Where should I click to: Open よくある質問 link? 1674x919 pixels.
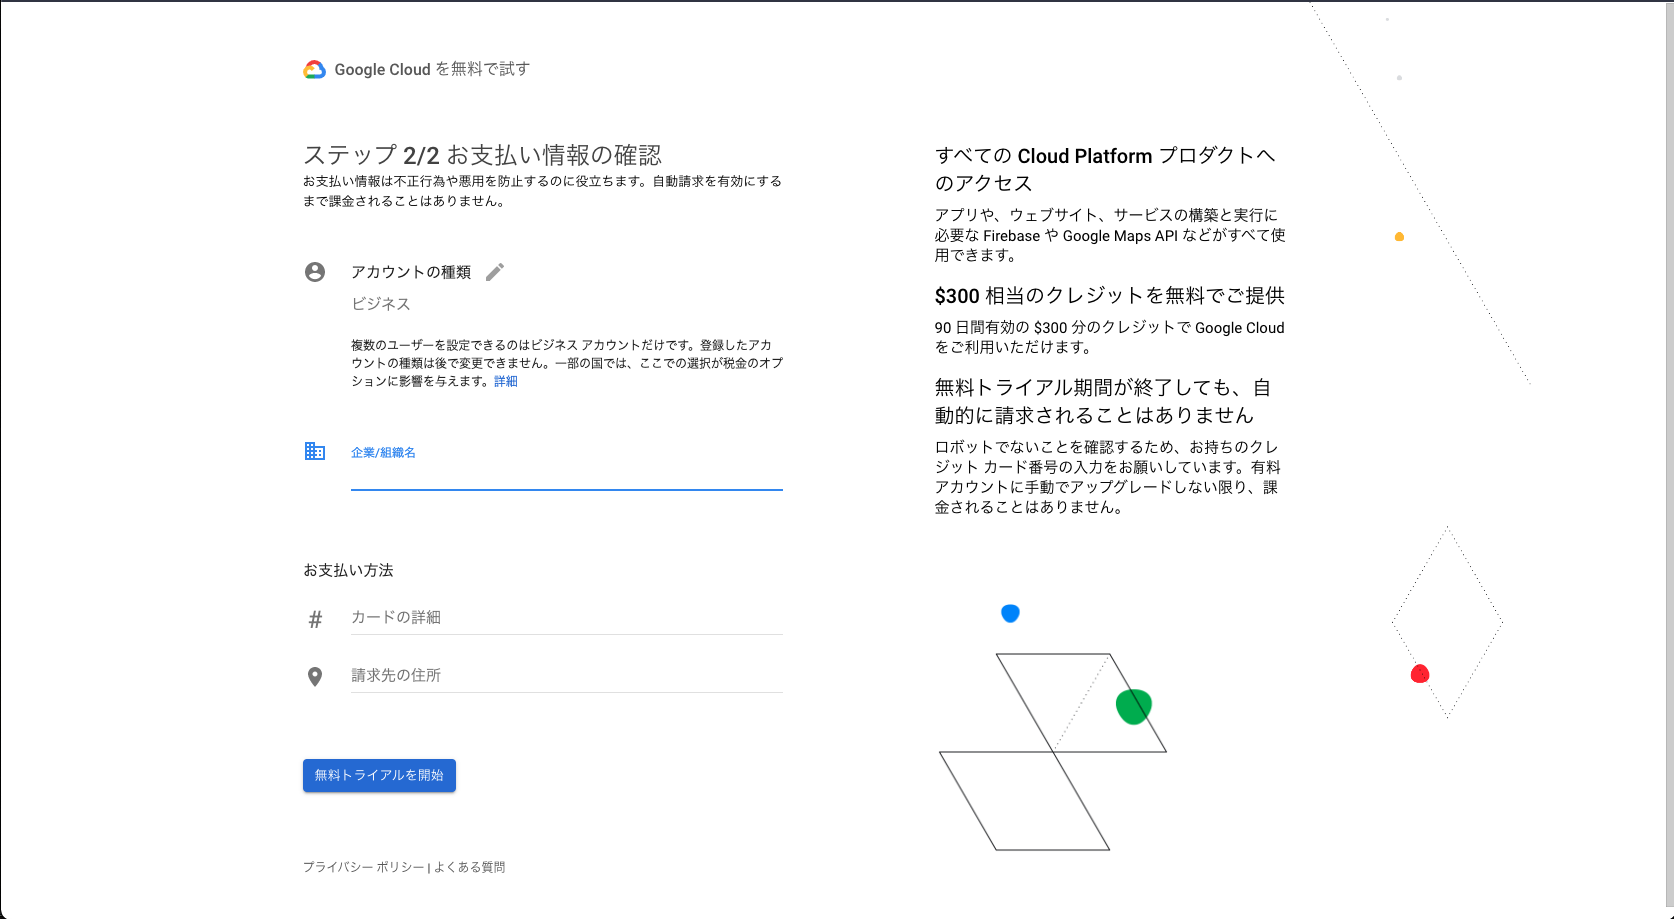tap(470, 867)
